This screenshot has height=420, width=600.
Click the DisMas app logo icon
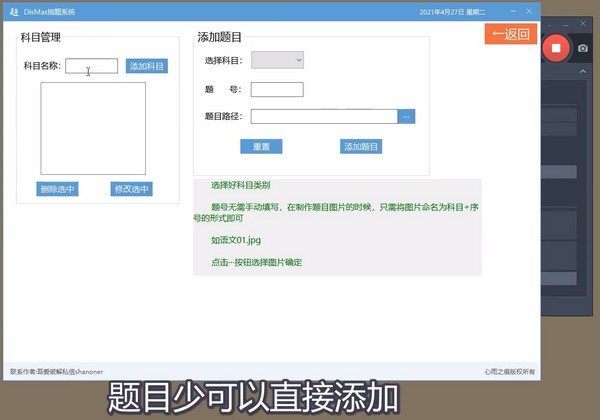tap(14, 12)
